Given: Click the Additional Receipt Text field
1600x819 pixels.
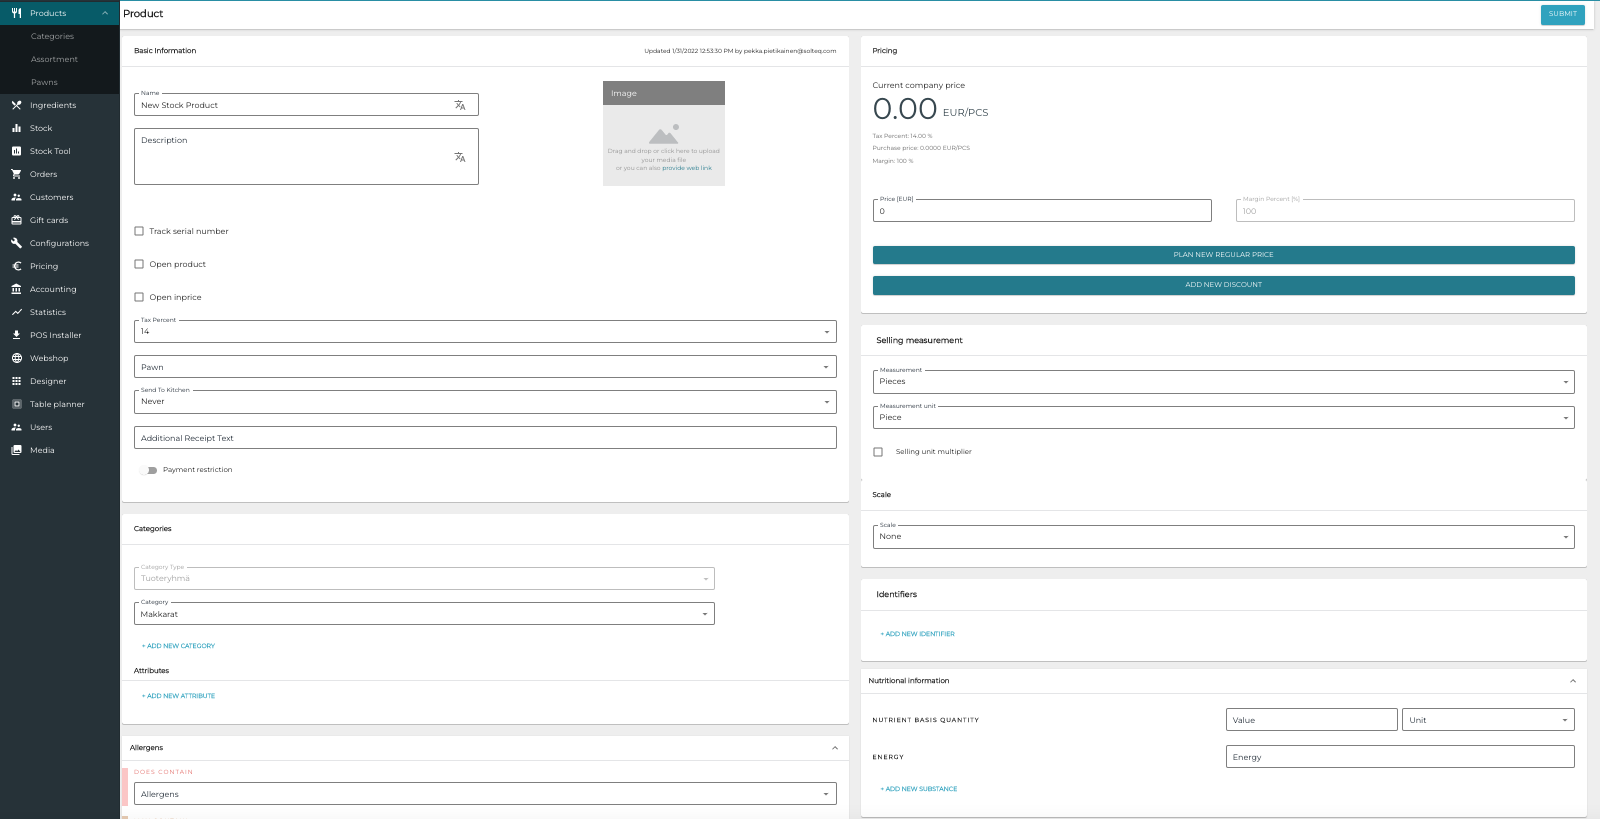Looking at the screenshot, I should tap(484, 438).
